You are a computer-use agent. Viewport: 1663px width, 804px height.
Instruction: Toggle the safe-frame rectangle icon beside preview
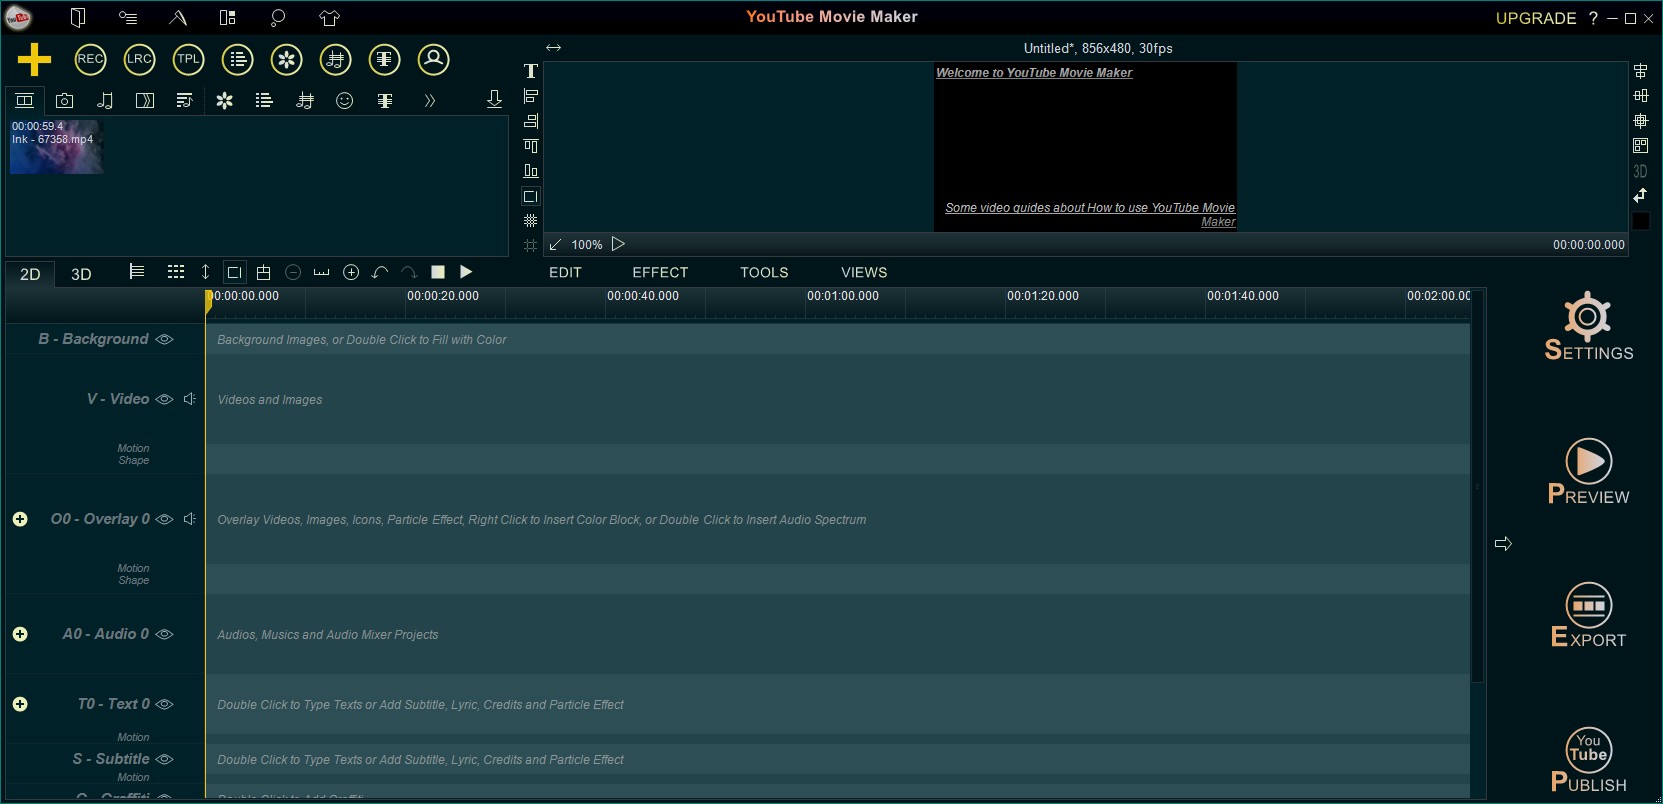point(531,196)
